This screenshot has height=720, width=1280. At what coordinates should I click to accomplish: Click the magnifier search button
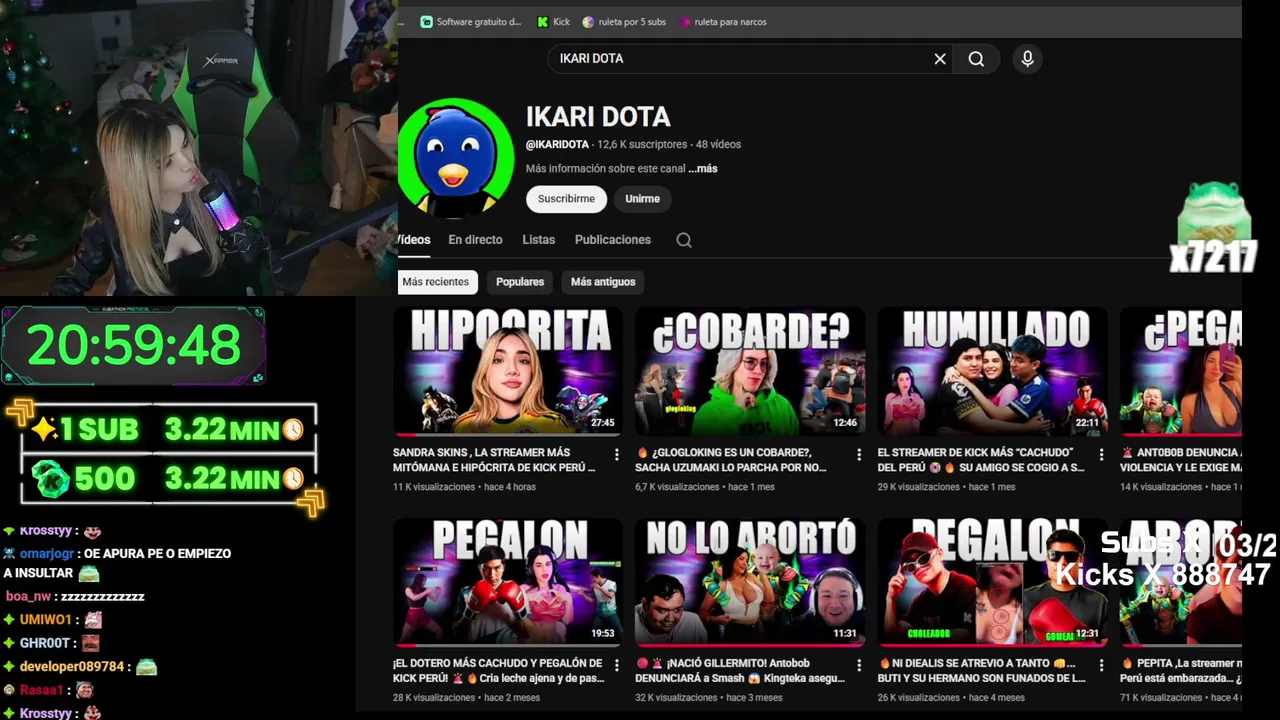(x=976, y=59)
